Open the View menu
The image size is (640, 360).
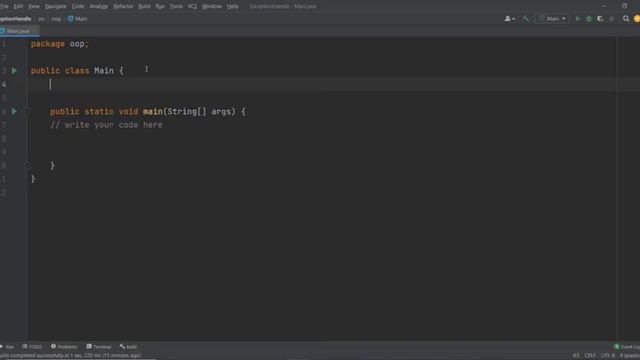click(x=34, y=6)
